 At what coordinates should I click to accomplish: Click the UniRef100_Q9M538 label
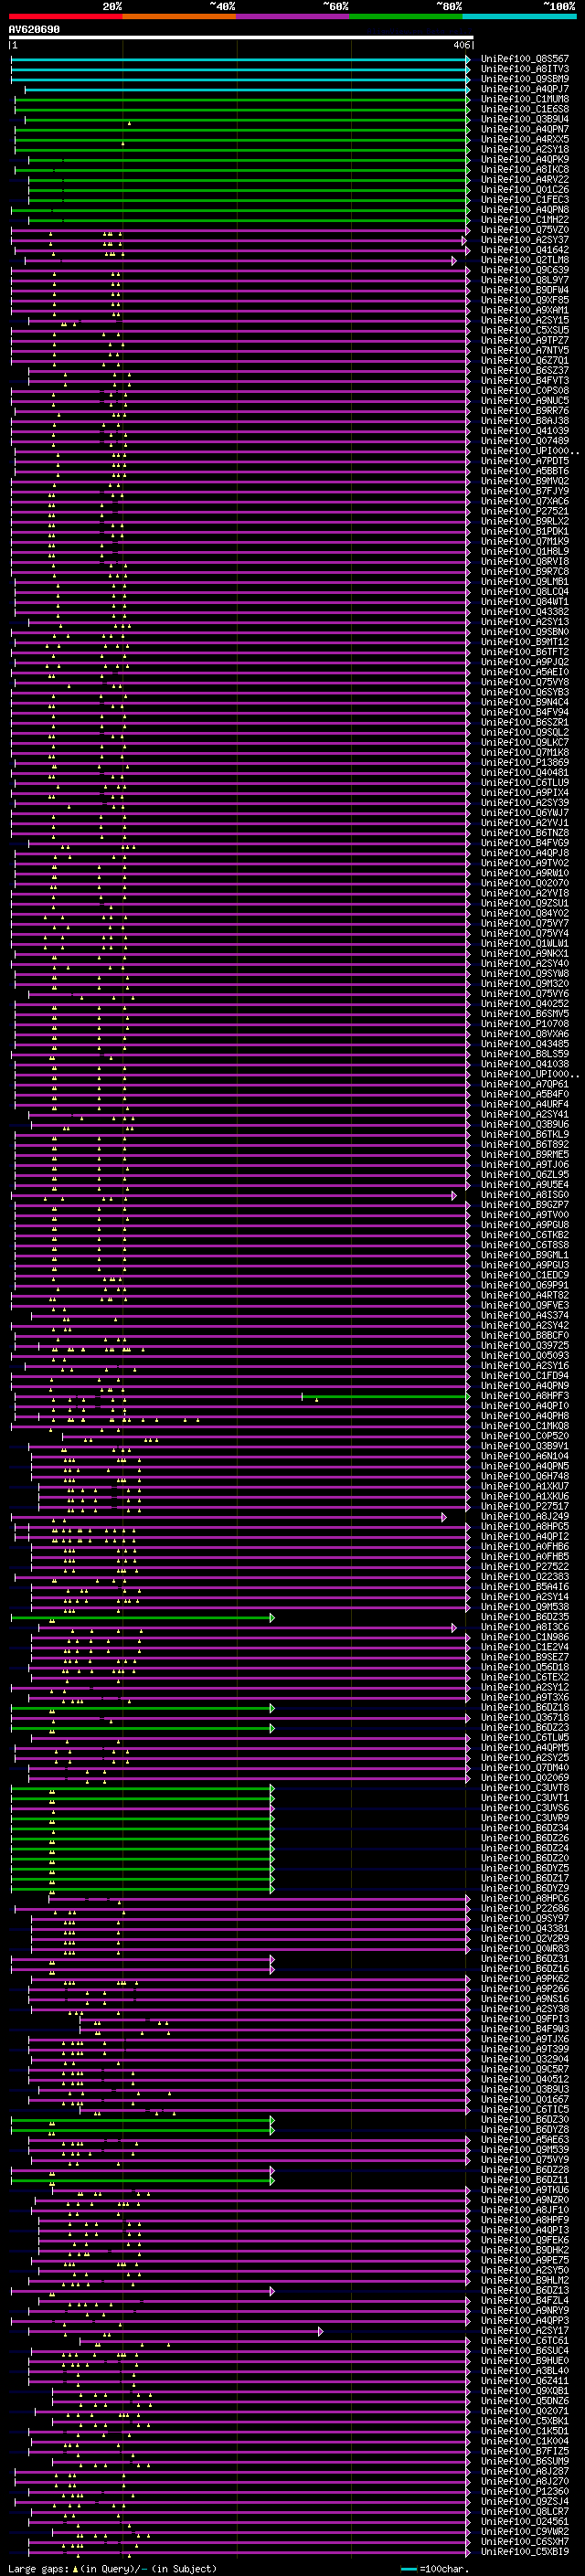click(x=525, y=1607)
